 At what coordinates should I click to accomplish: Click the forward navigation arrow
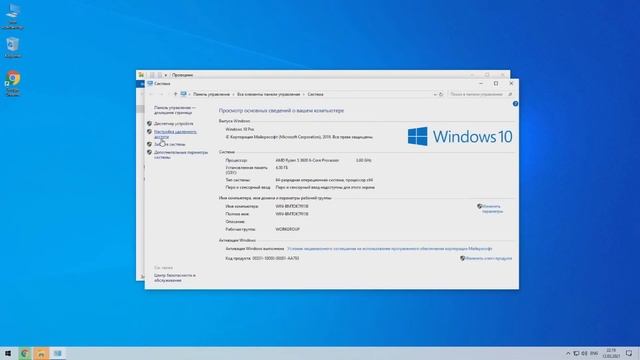pos(162,94)
